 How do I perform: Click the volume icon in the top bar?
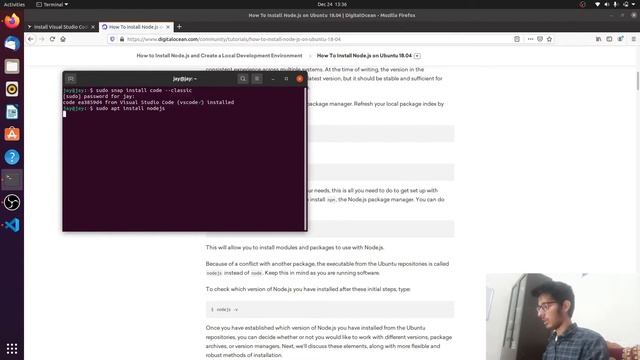(x=607, y=4)
